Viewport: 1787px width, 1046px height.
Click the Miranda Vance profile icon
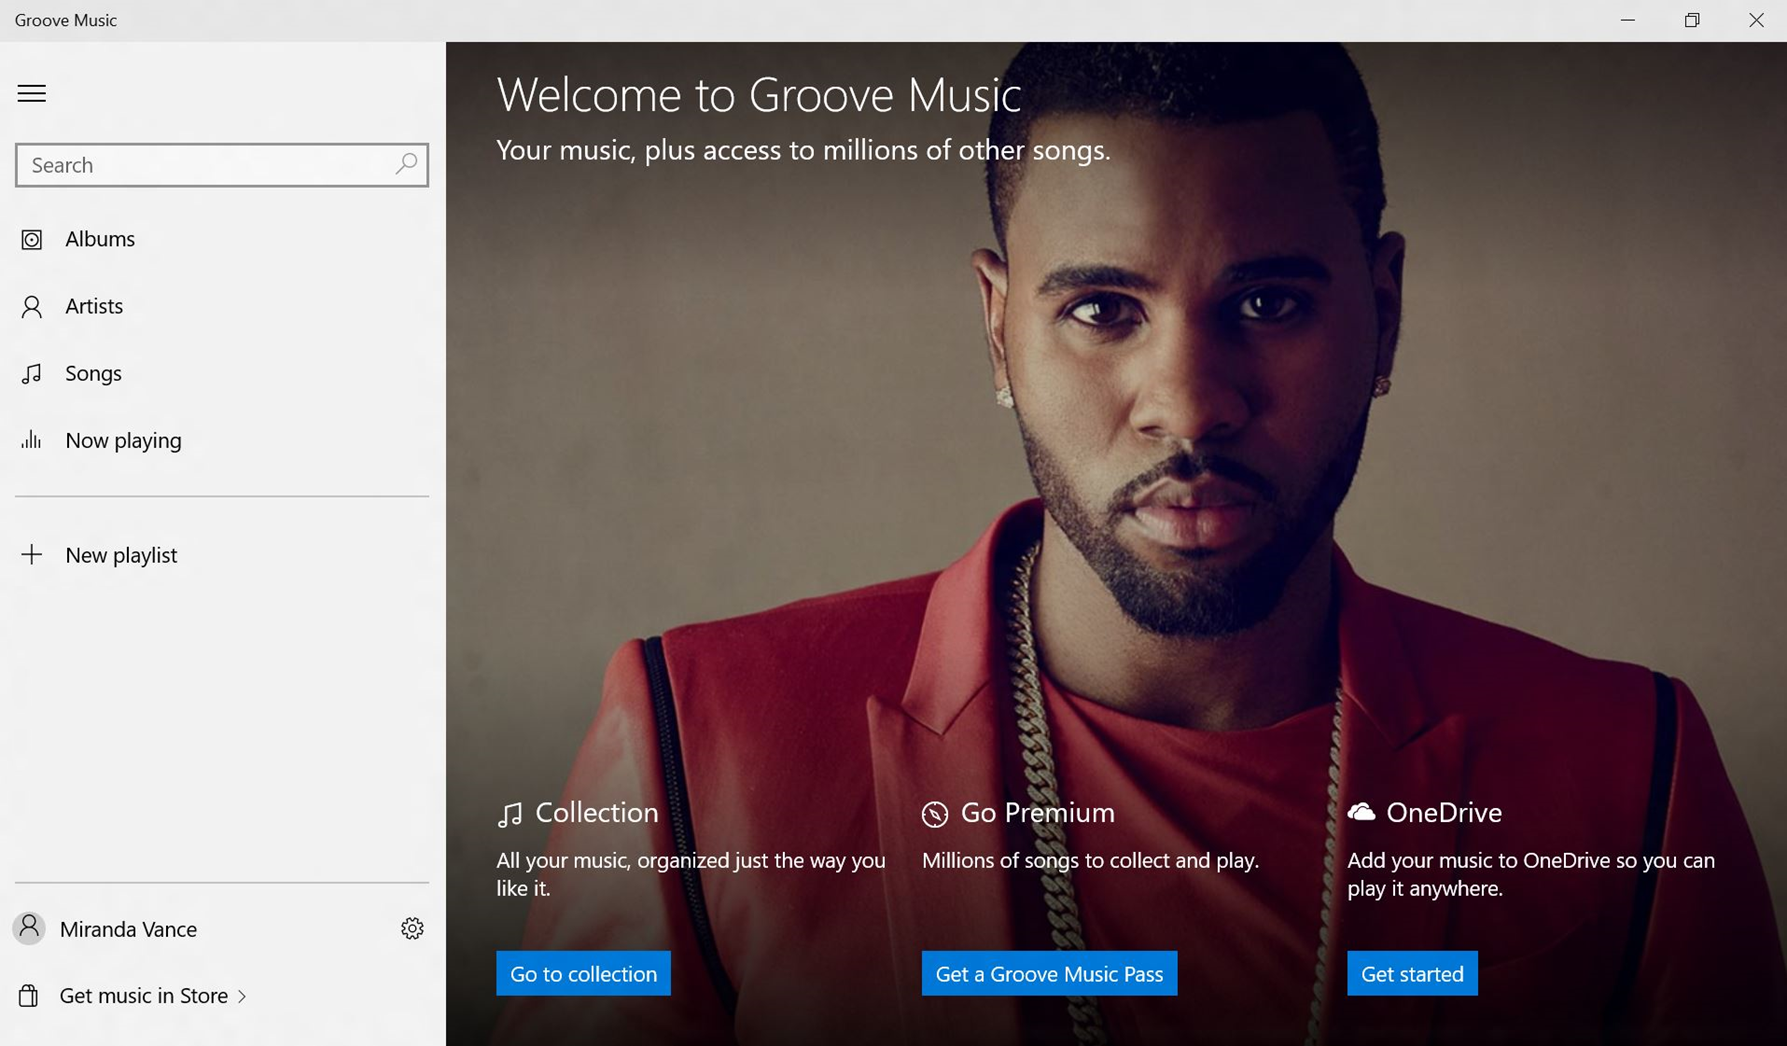[x=29, y=928]
